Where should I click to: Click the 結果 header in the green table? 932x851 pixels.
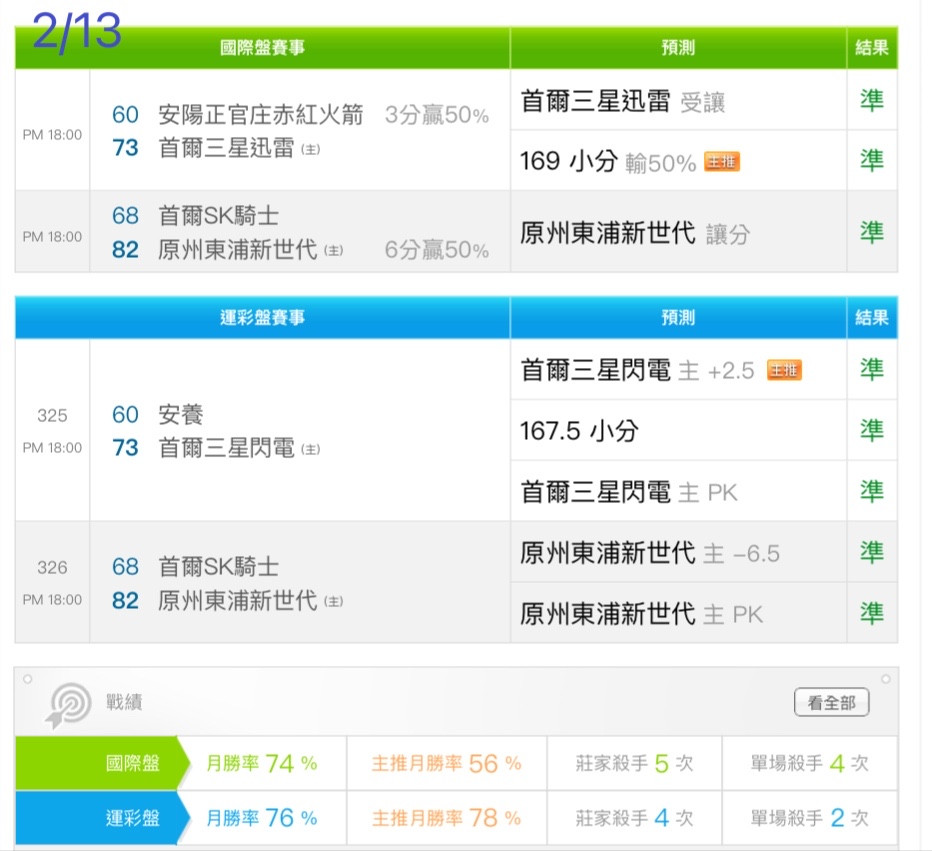(x=871, y=47)
